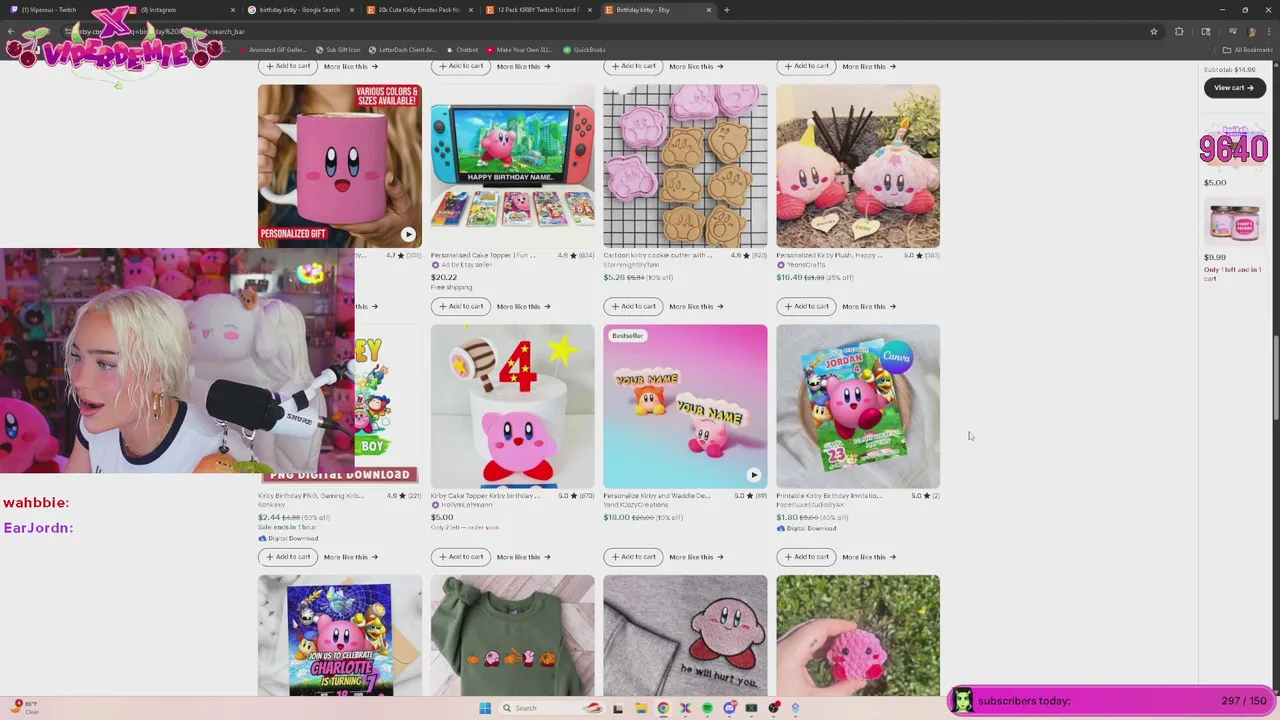This screenshot has width=1280, height=720.
Task: Open the QuickBooks bookmark
Action: pyautogui.click(x=584, y=50)
